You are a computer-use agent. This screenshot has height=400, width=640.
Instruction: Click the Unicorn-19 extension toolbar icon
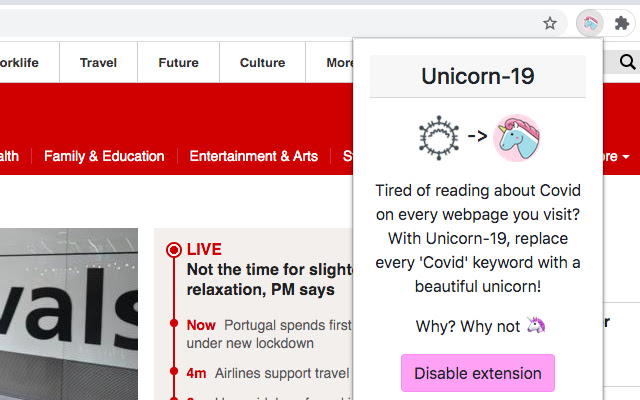coord(590,23)
